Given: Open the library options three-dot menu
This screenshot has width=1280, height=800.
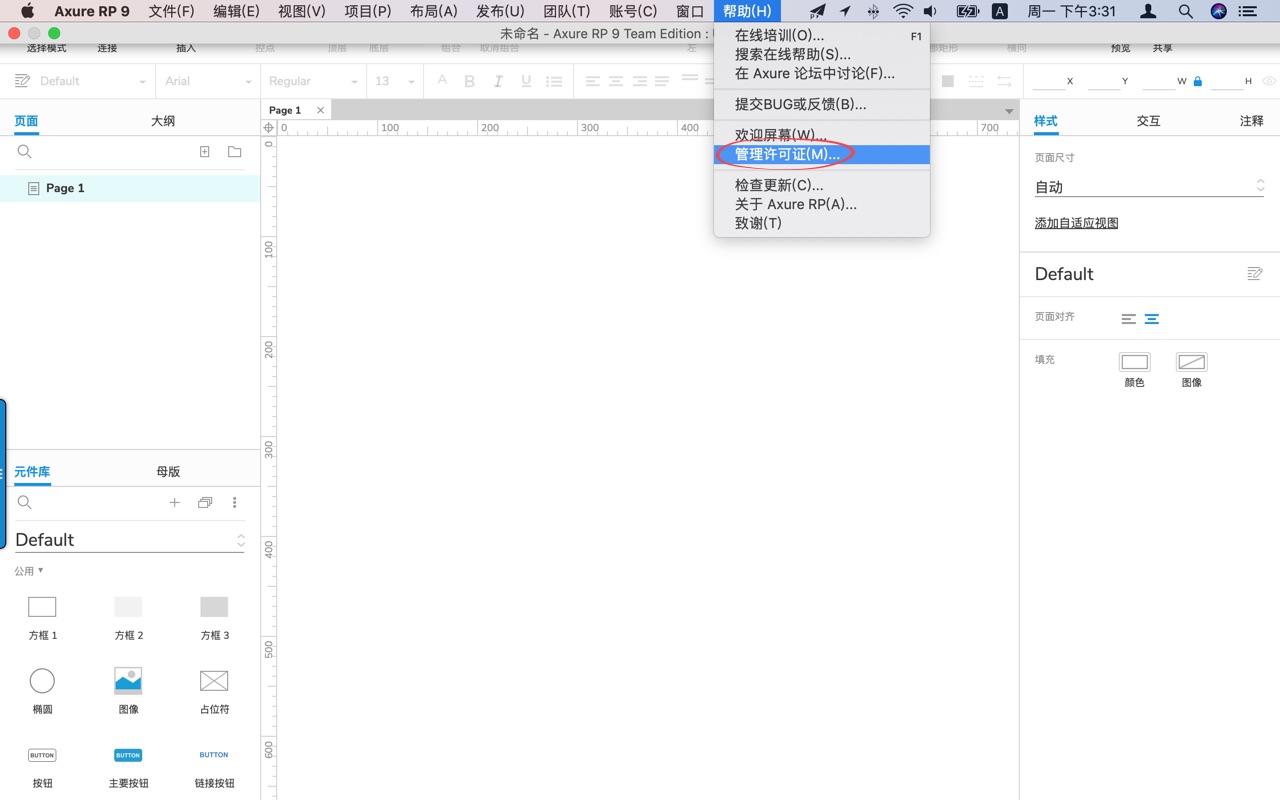Looking at the screenshot, I should [235, 503].
